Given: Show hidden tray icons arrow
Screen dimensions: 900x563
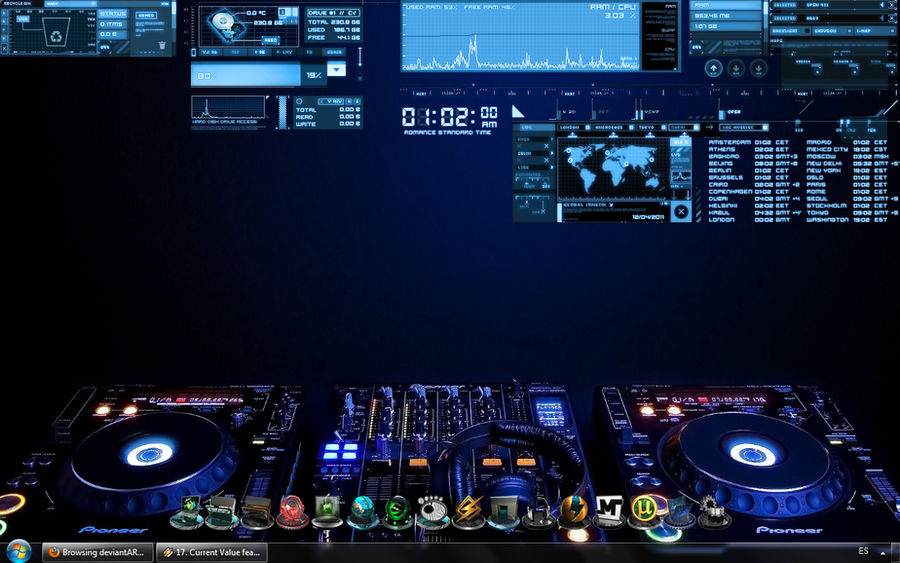Looking at the screenshot, I should tap(883, 553).
